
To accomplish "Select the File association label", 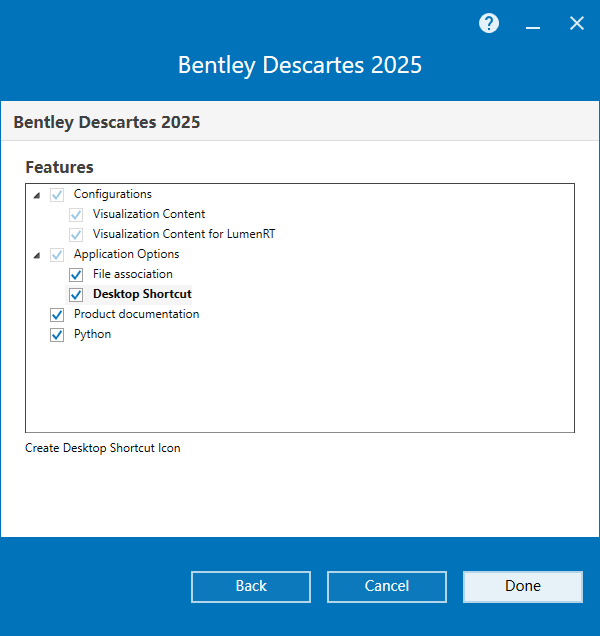I will point(133,274).
